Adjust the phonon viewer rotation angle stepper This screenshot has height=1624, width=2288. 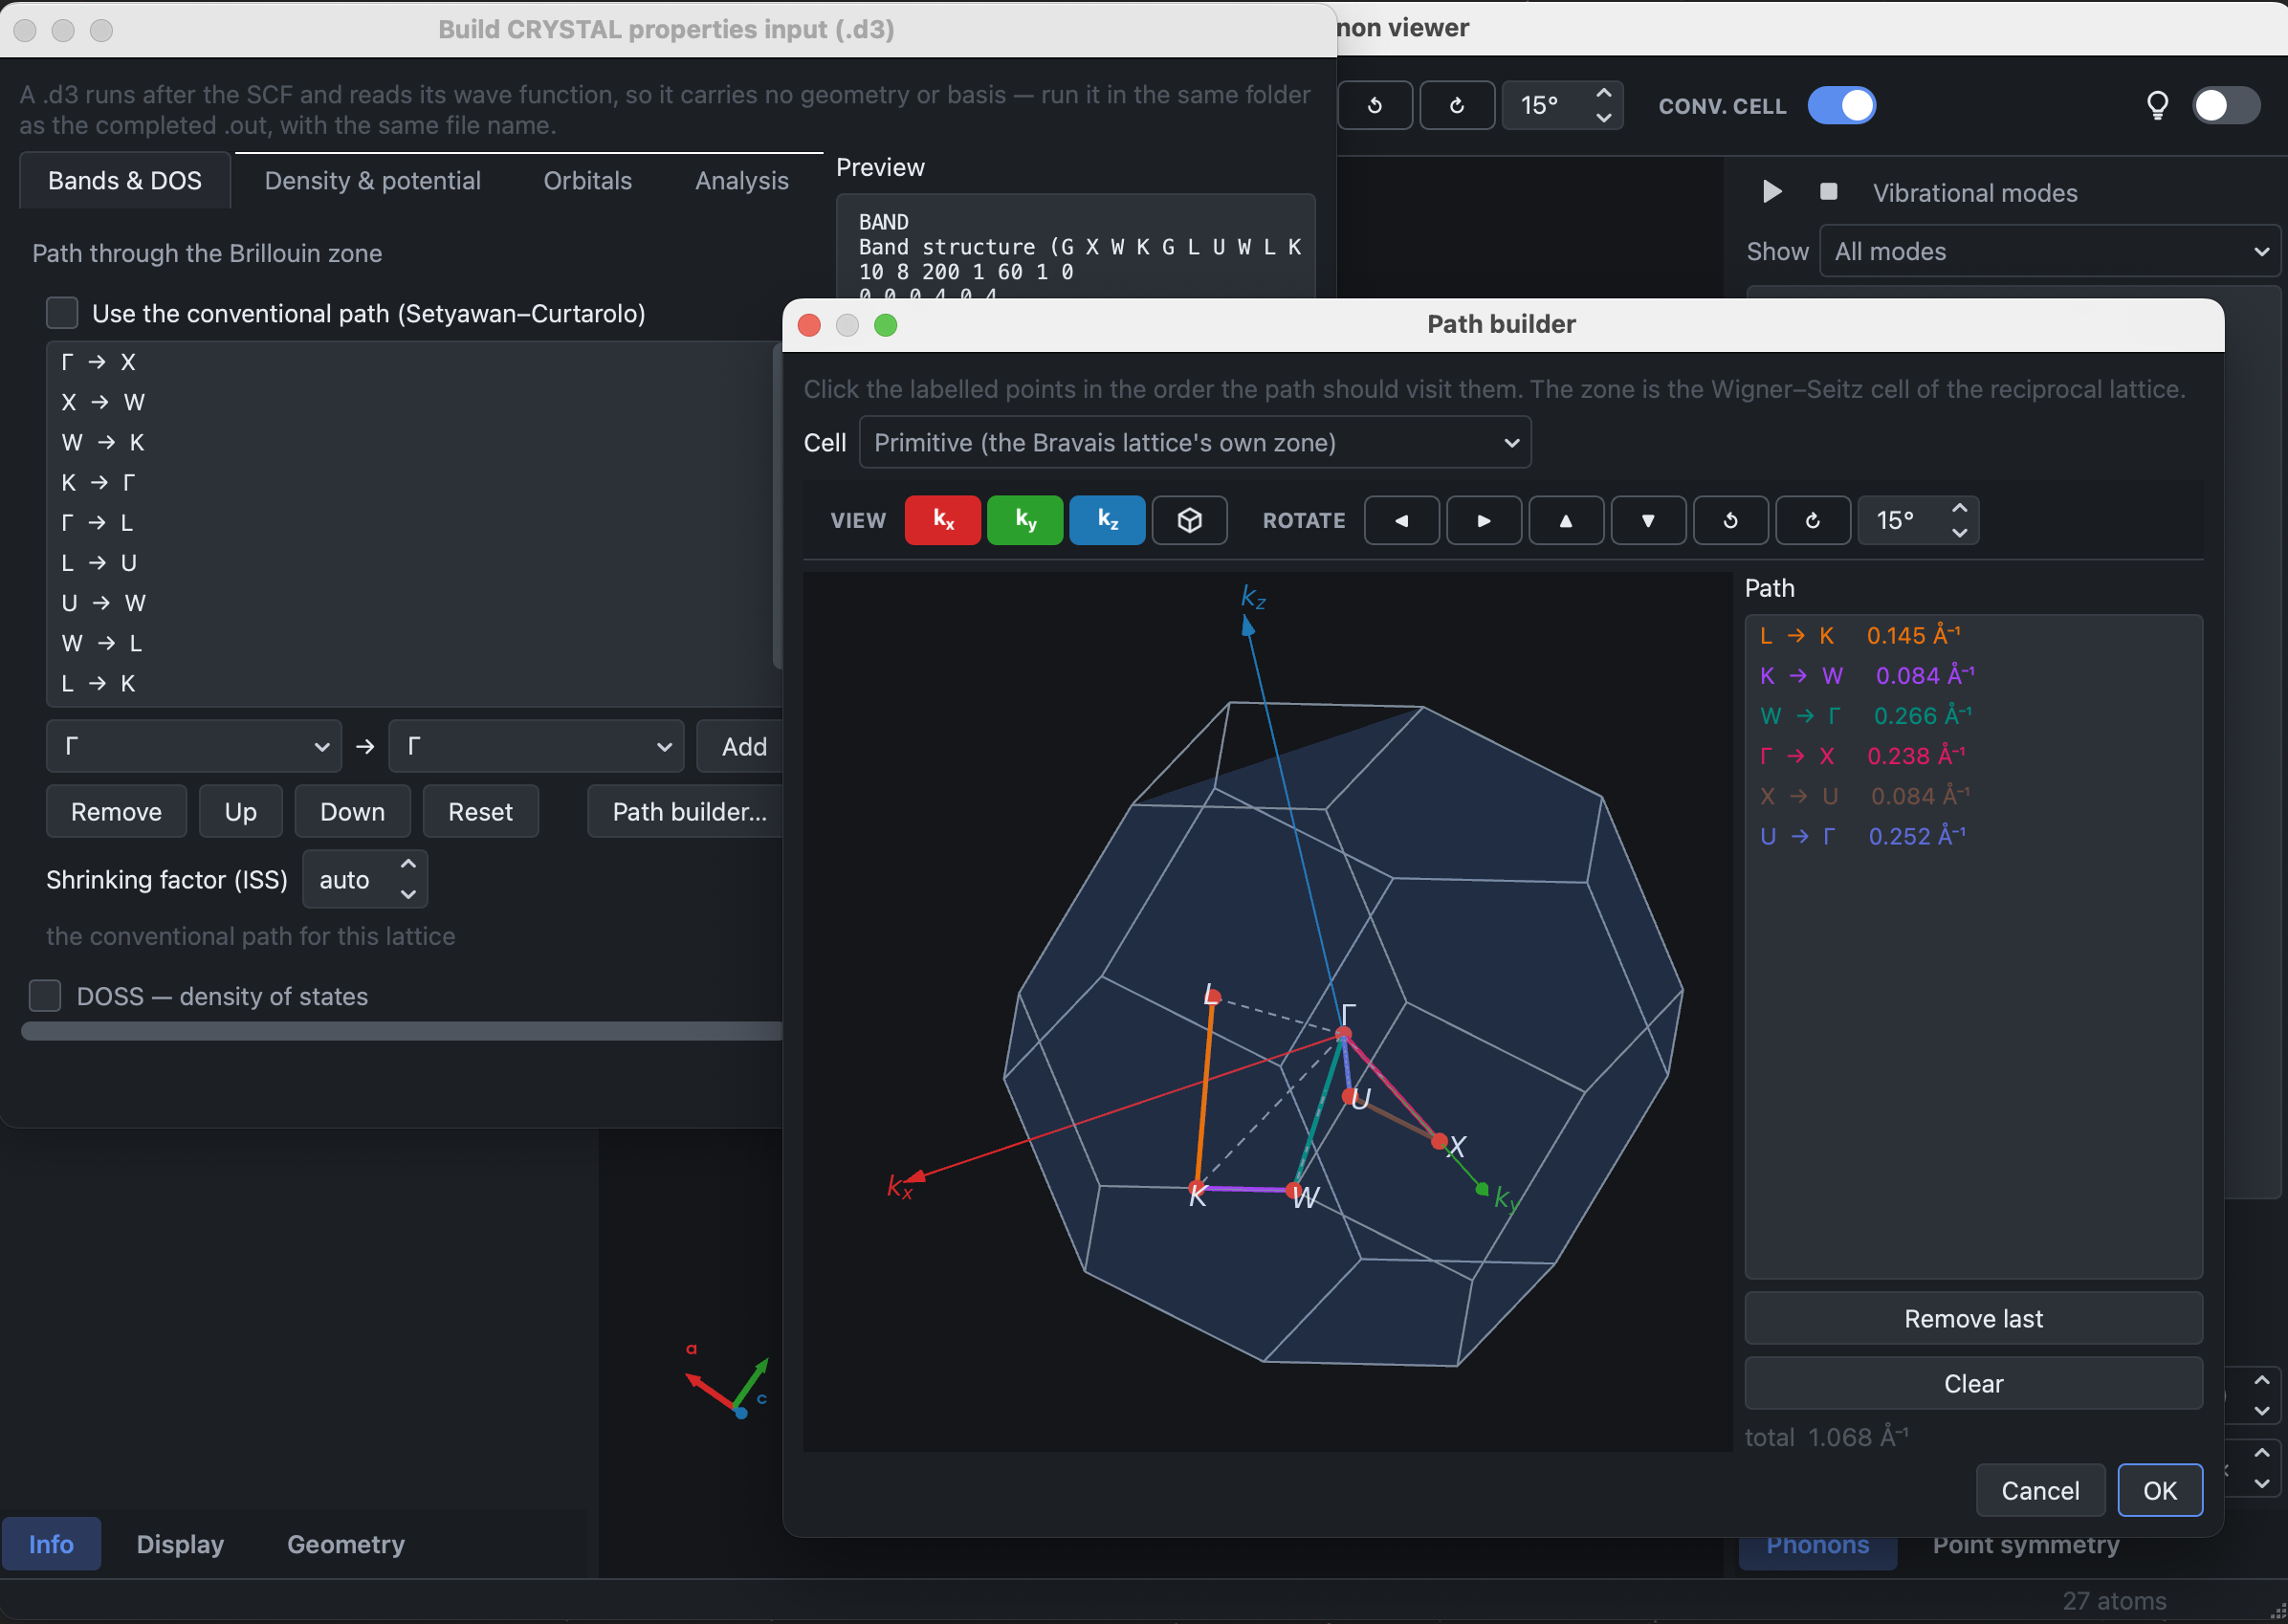[x=1562, y=105]
